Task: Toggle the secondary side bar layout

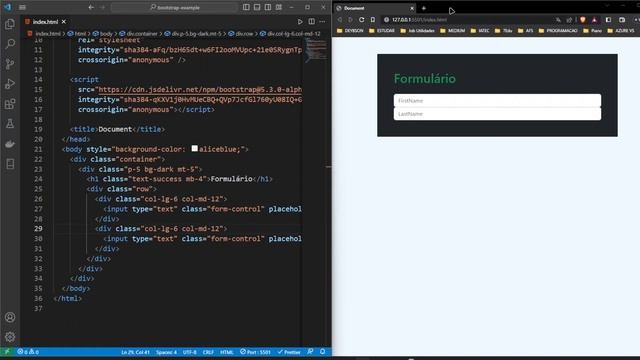Action: (268, 7)
